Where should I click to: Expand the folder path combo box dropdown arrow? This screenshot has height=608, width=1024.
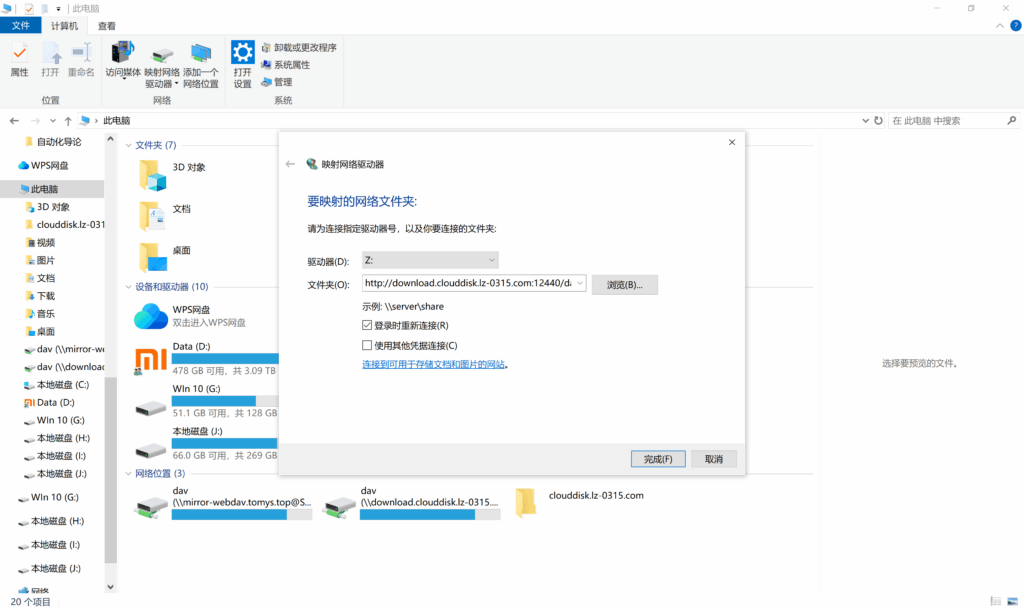point(580,284)
